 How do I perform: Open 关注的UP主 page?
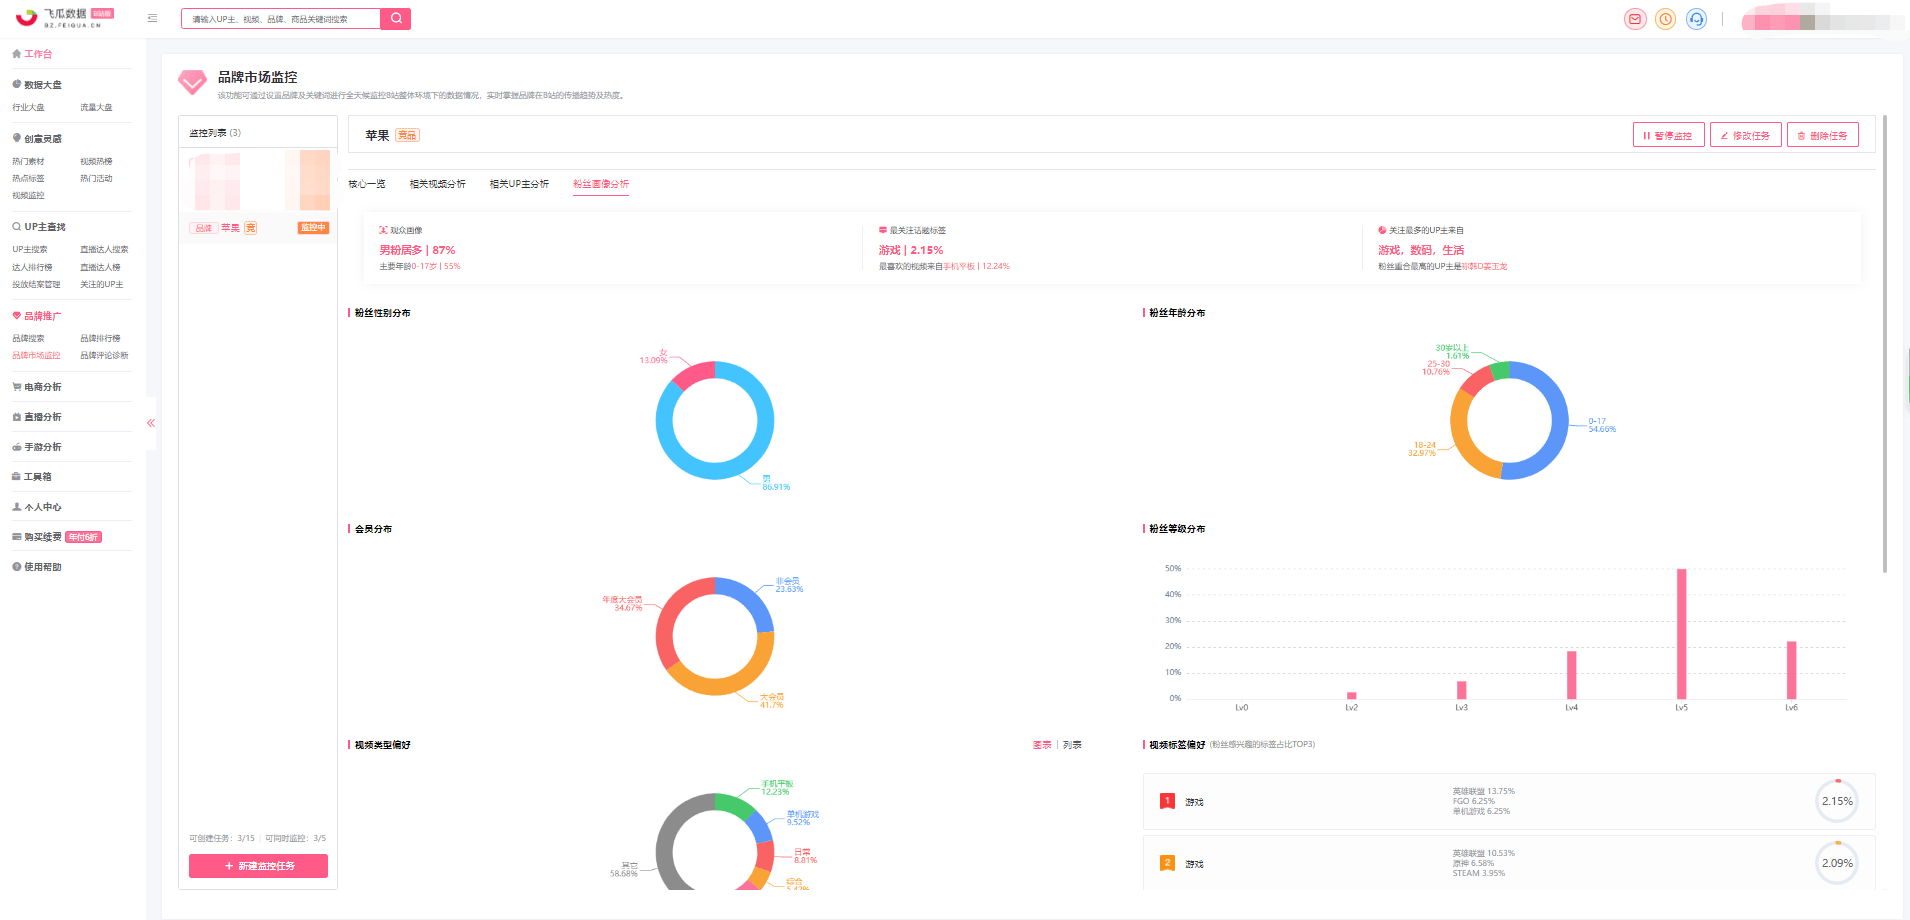pyautogui.click(x=102, y=284)
